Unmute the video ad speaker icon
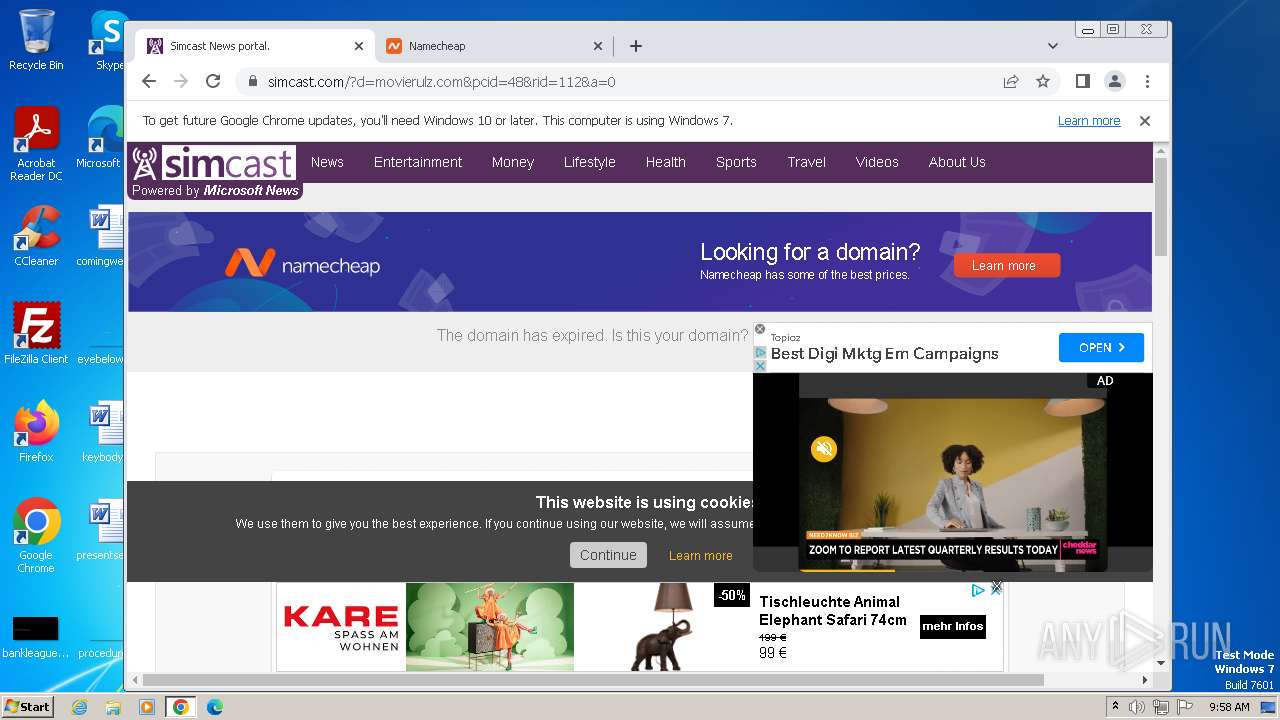This screenshot has height=720, width=1280. coord(824,449)
